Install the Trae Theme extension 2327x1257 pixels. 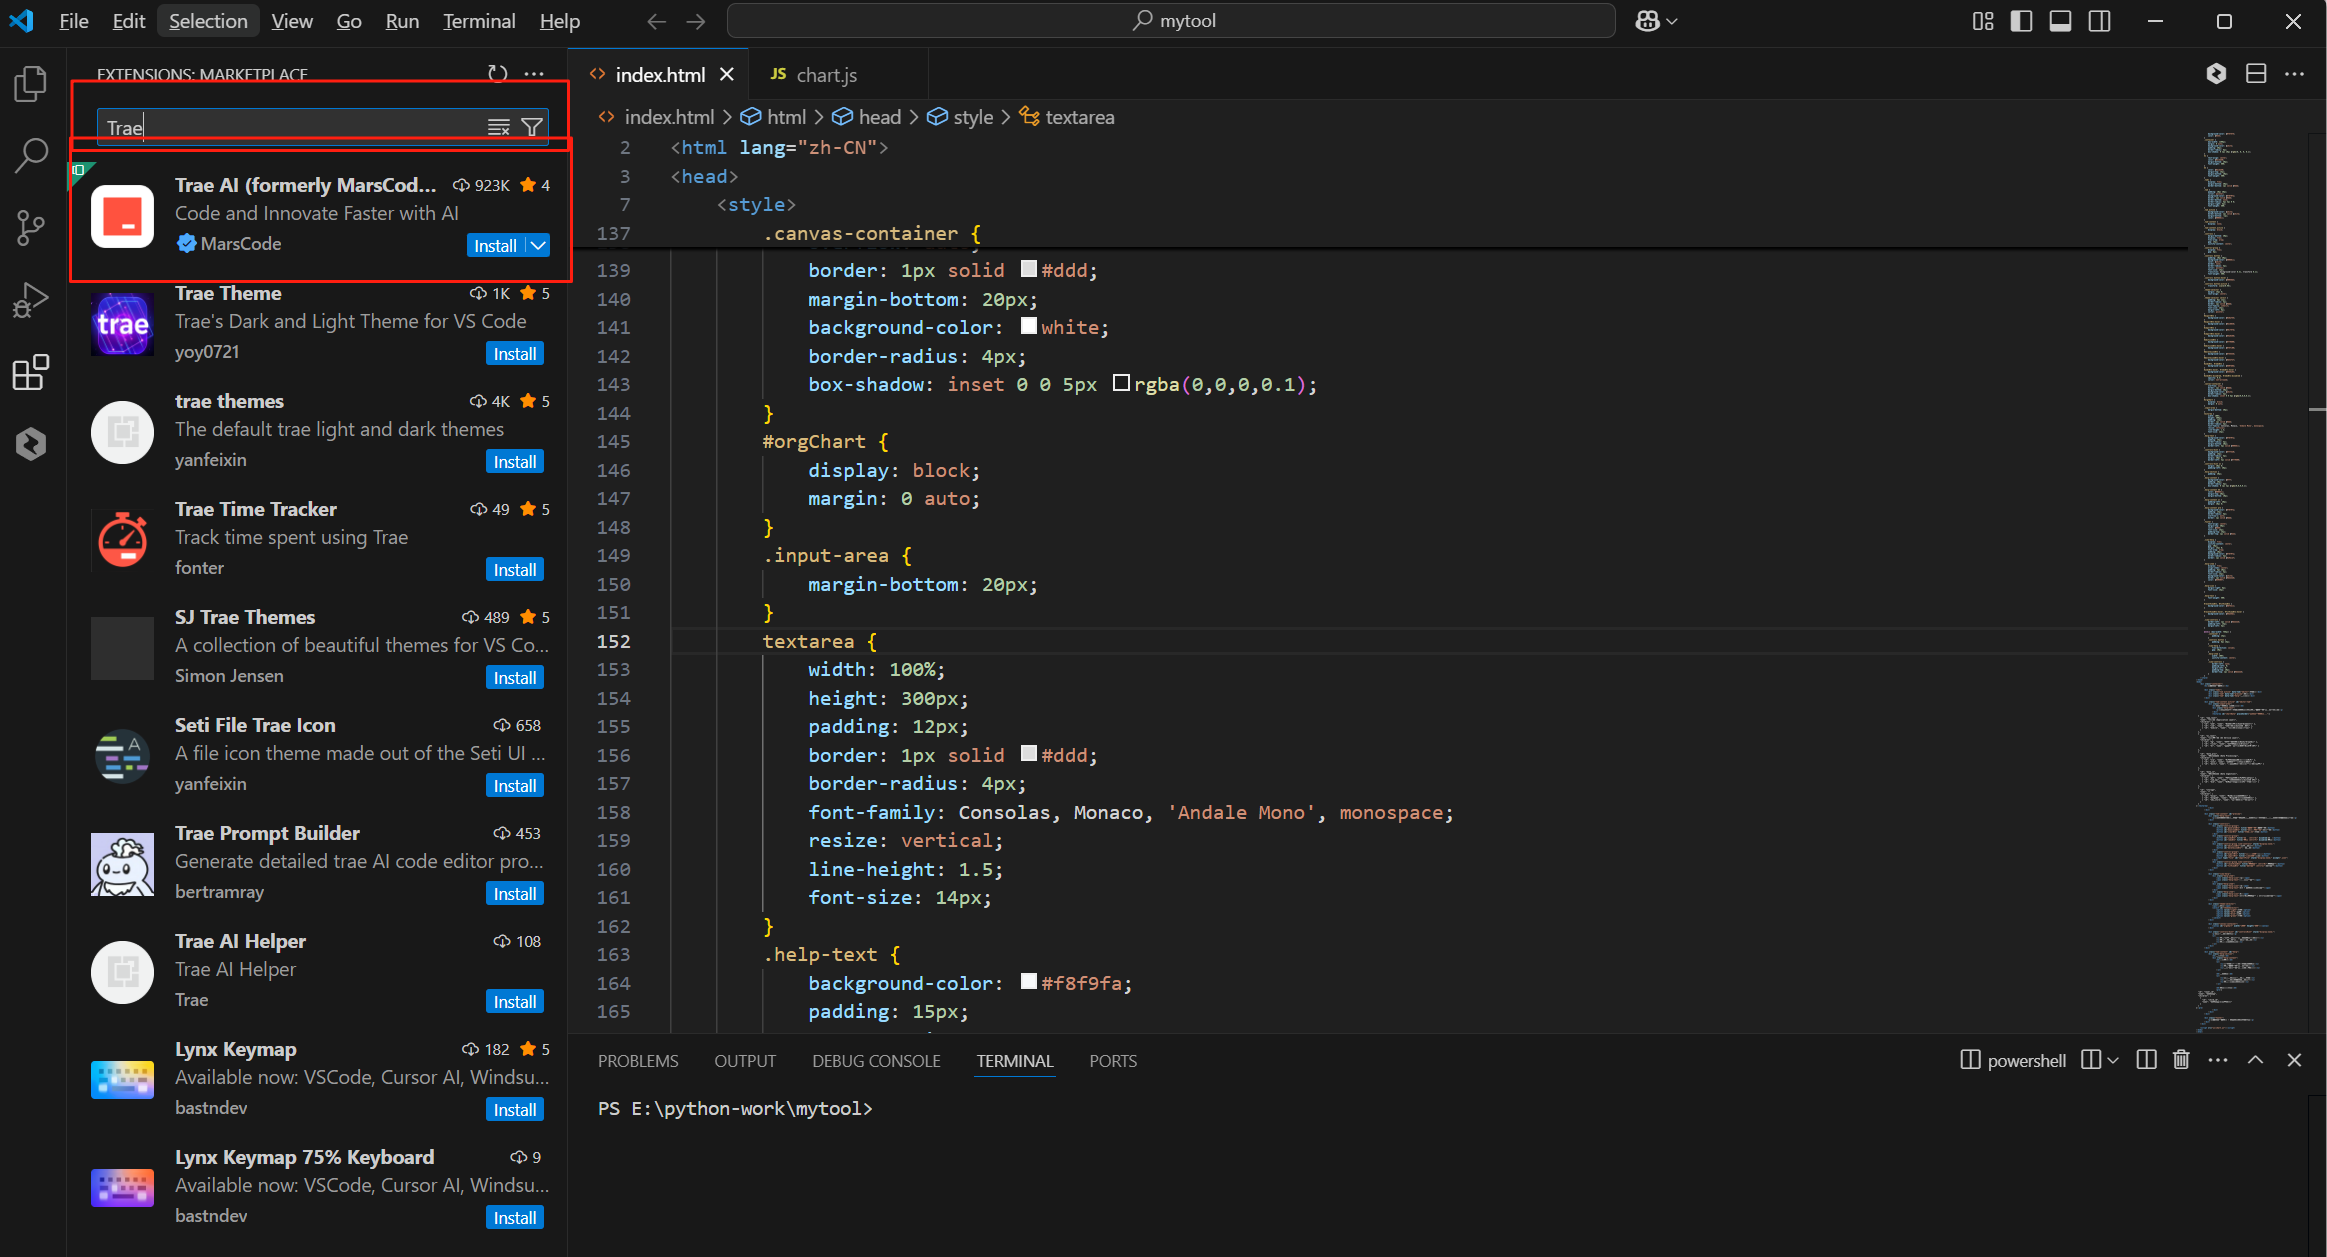click(x=515, y=354)
